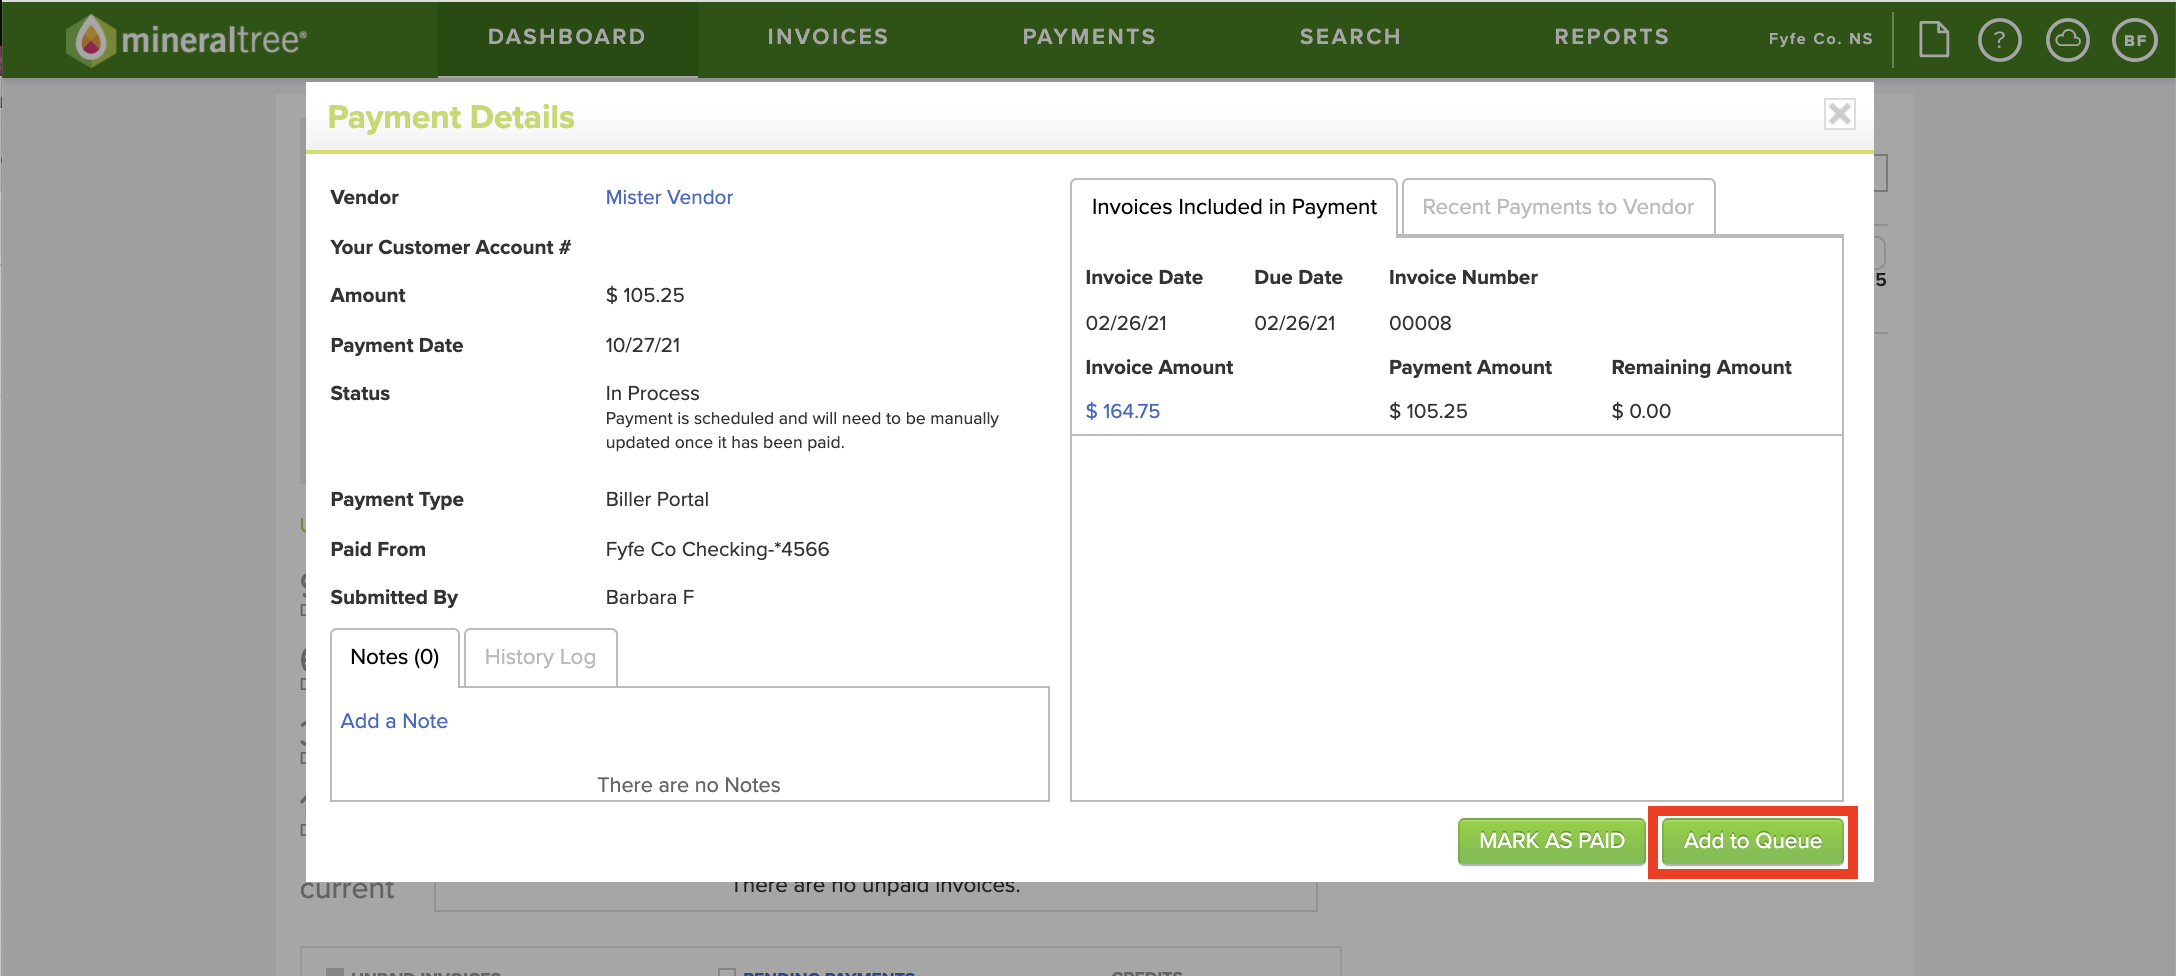Select the In Process status text
2176x976 pixels.
click(652, 393)
